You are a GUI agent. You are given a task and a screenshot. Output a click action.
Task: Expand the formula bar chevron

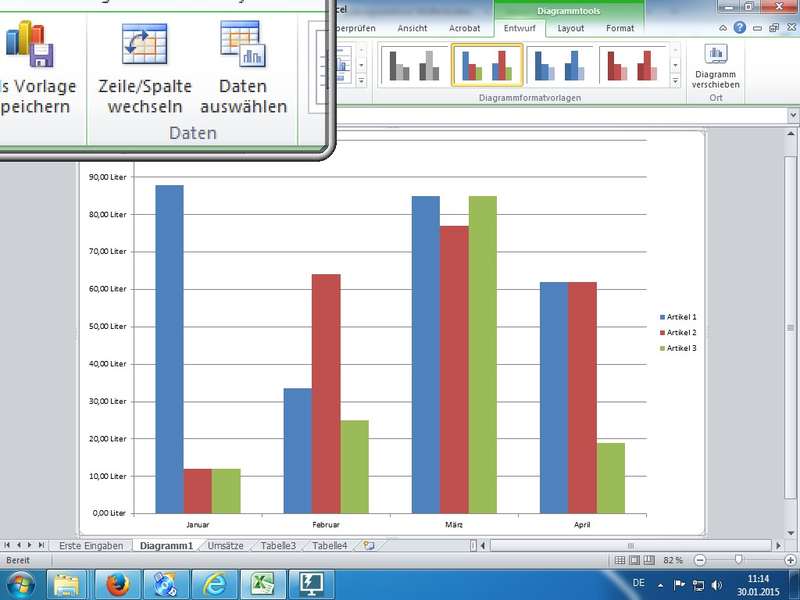pyautogui.click(x=793, y=115)
